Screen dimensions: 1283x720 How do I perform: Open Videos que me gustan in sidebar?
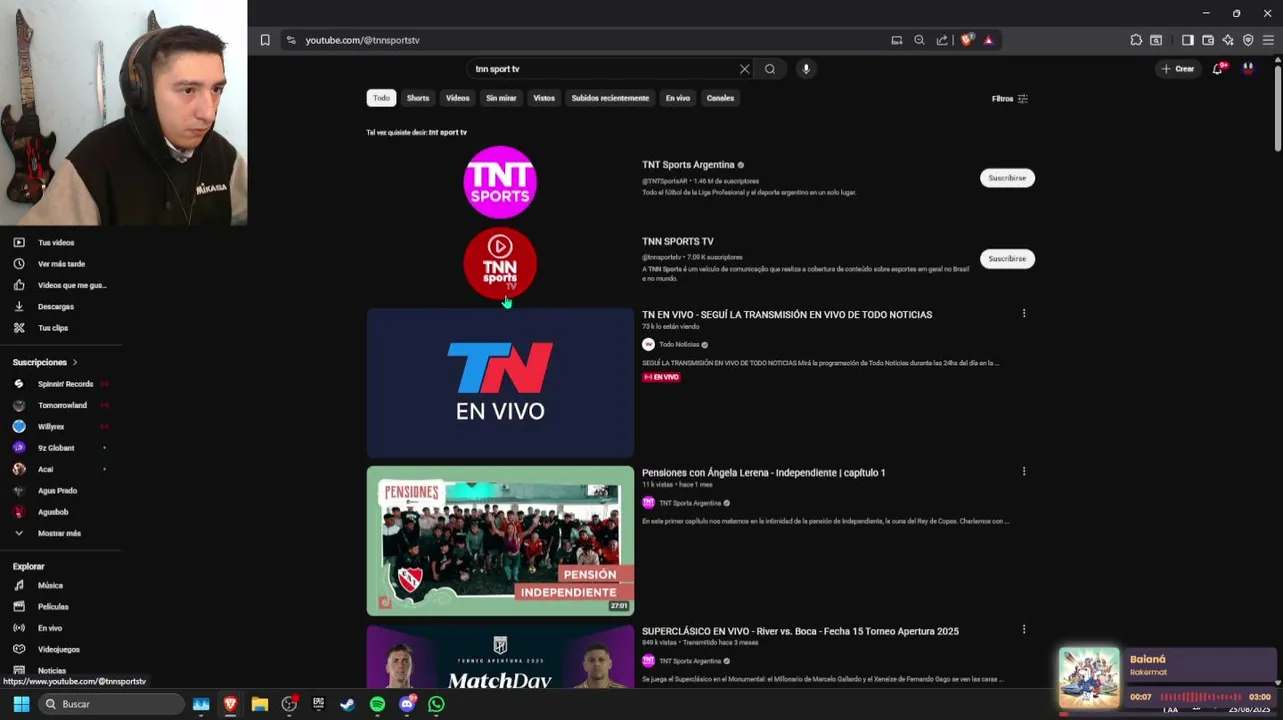point(72,286)
